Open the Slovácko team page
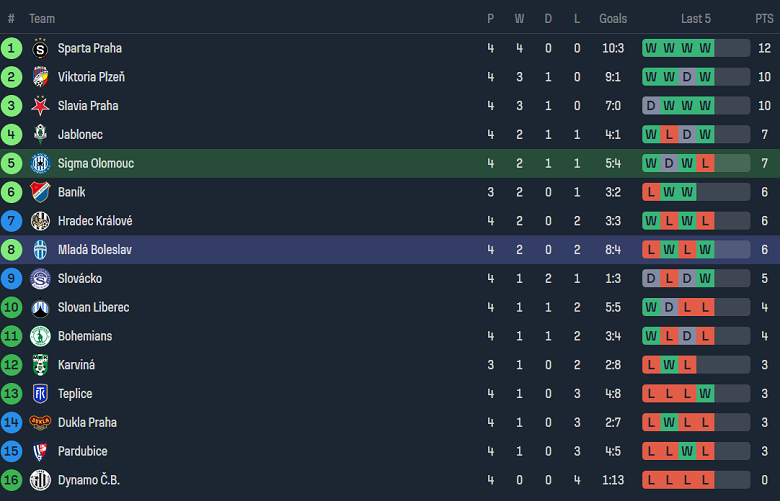This screenshot has height=501, width=780. [79, 279]
